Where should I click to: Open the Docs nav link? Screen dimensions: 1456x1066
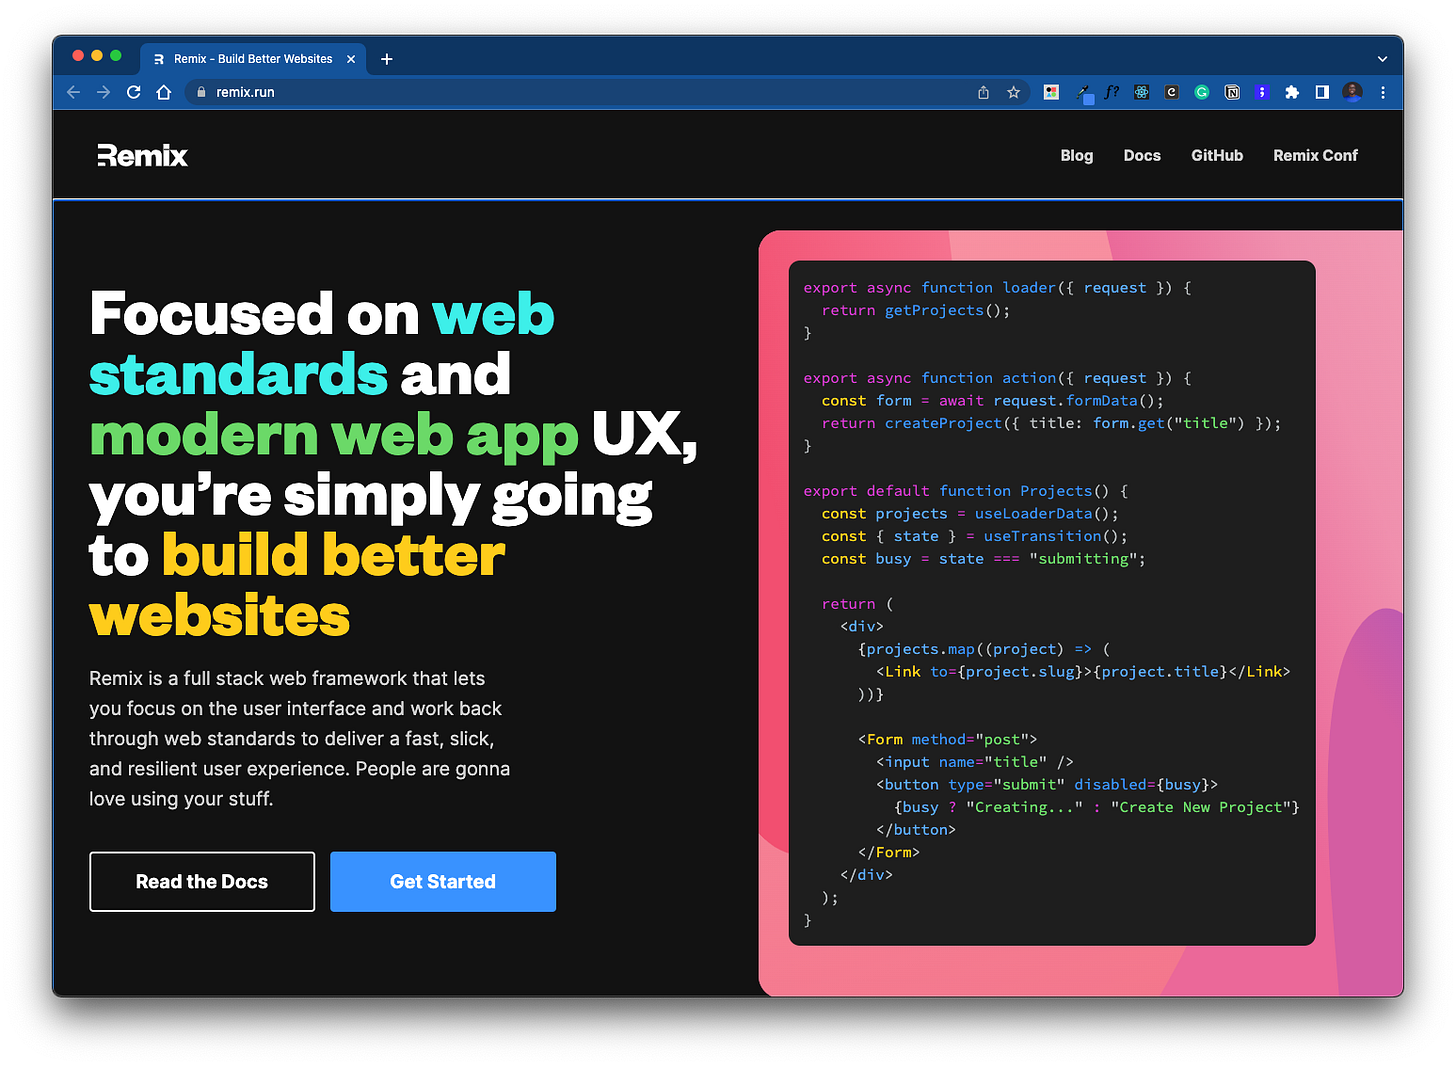(1142, 155)
